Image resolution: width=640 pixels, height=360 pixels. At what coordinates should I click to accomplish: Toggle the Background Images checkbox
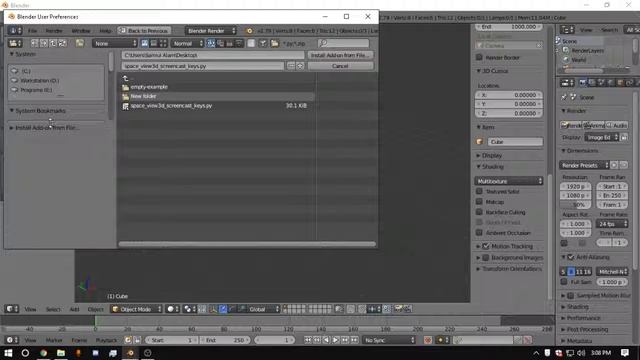(486, 258)
